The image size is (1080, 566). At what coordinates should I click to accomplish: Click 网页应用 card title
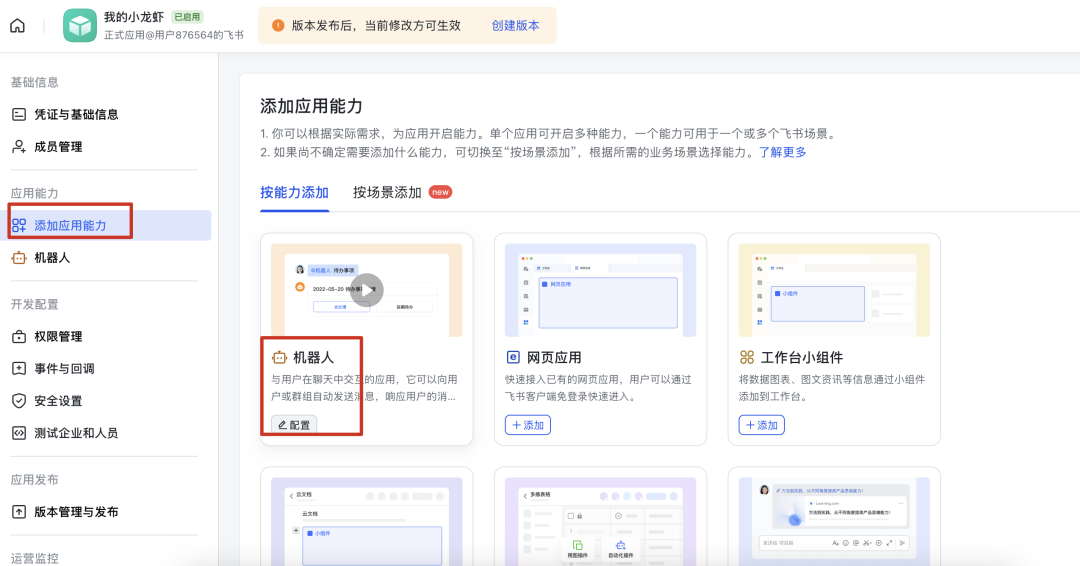tap(554, 357)
